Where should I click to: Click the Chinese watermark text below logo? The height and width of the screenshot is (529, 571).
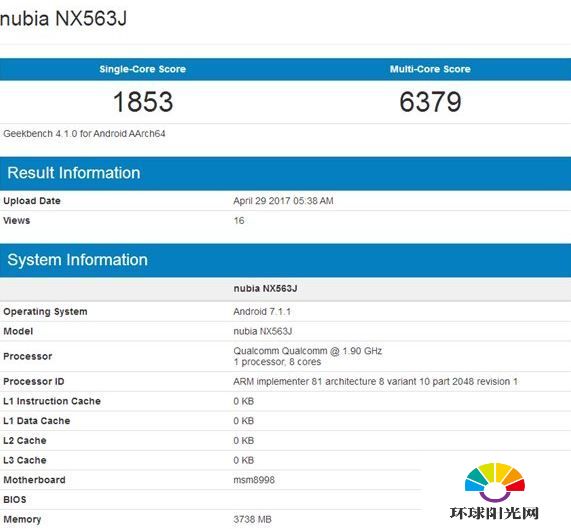pyautogui.click(x=494, y=513)
